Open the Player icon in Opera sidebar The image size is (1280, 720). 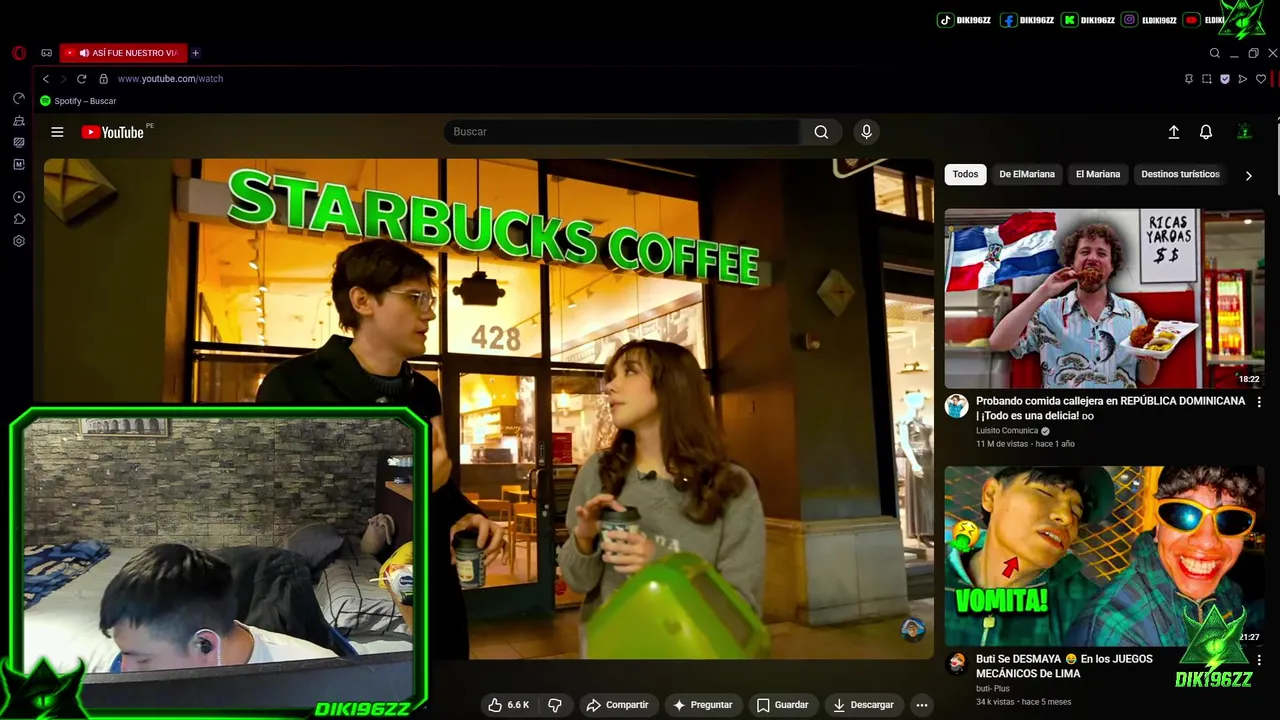[x=18, y=197]
